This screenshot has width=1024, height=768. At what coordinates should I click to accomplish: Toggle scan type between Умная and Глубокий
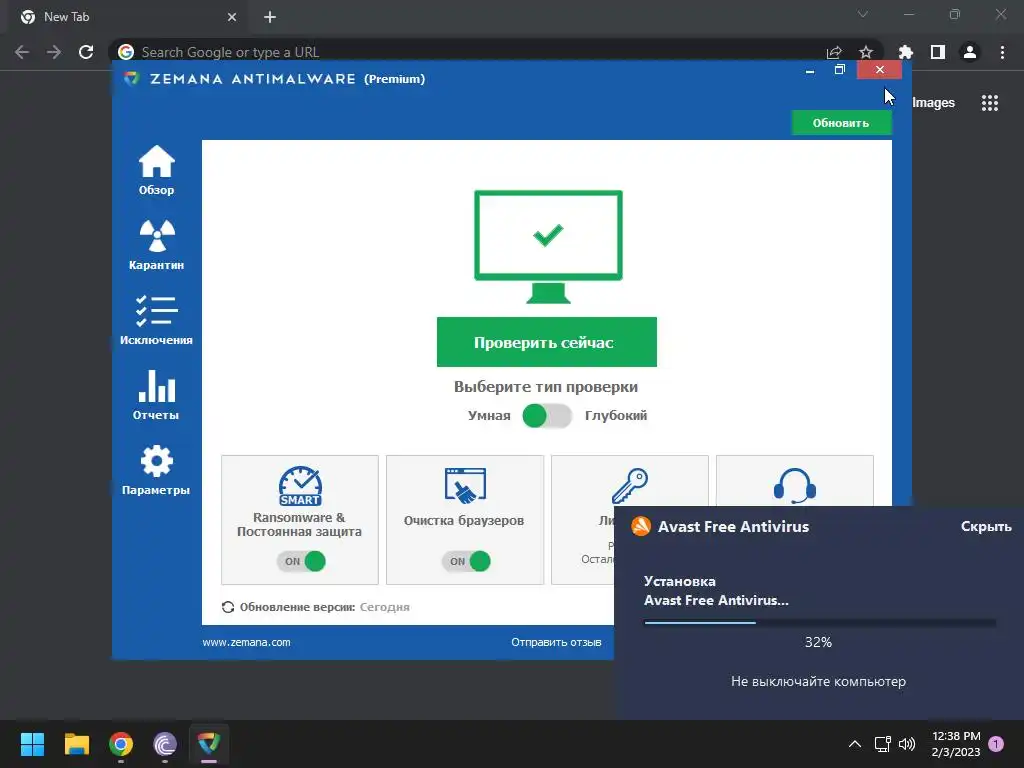[547, 416]
